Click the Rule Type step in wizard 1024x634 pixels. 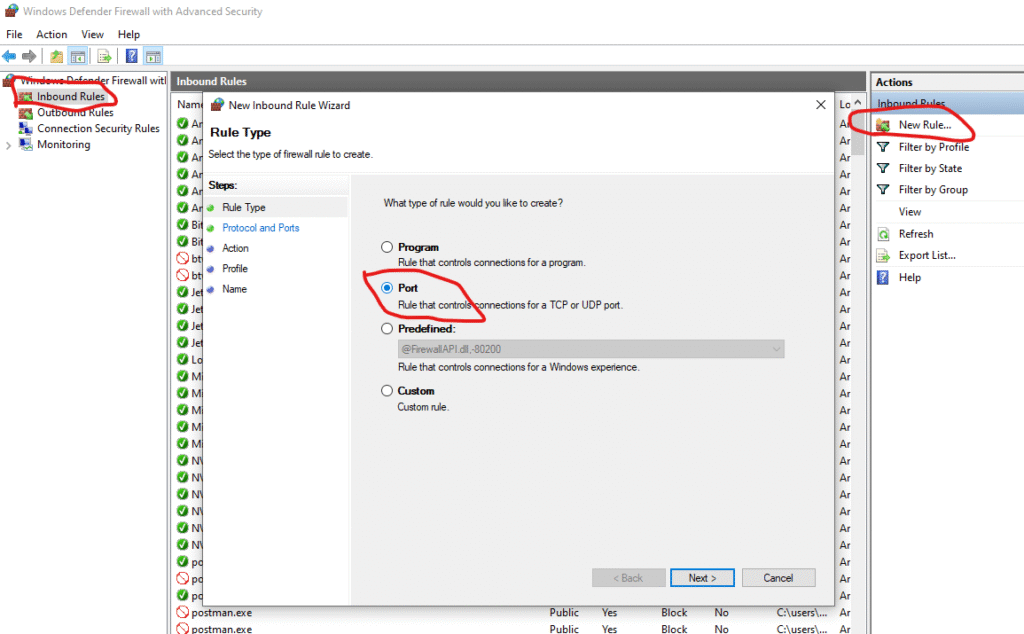(x=244, y=207)
